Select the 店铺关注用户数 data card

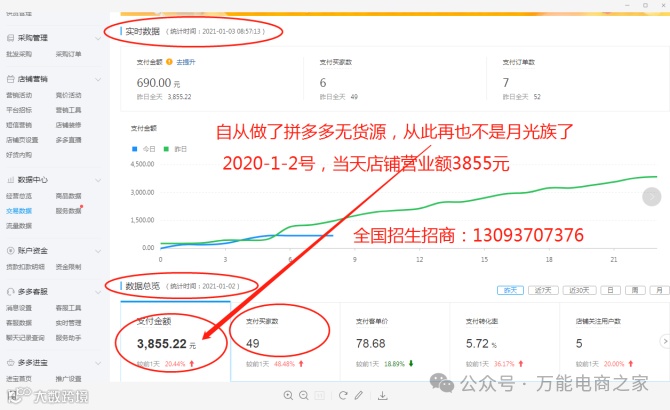[x=614, y=342]
